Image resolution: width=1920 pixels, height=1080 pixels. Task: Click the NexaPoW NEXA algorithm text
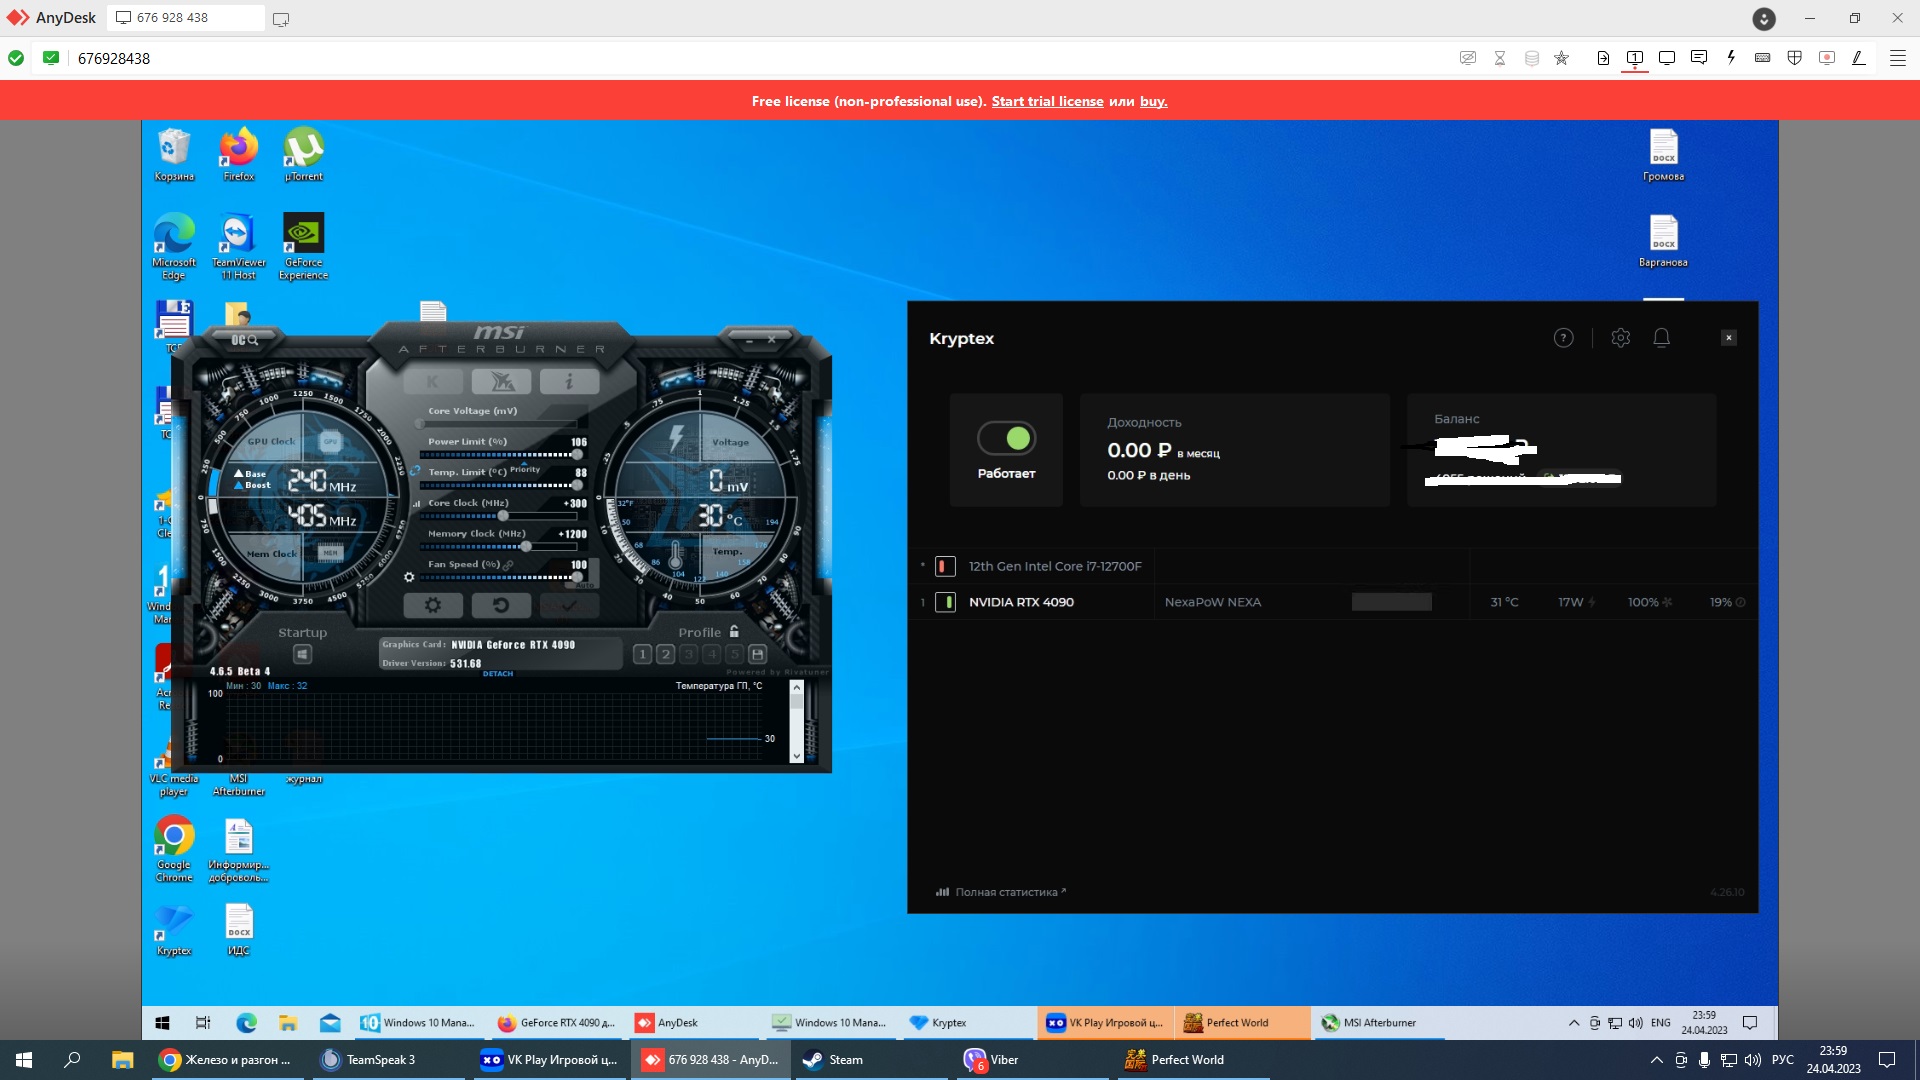[x=1212, y=602]
